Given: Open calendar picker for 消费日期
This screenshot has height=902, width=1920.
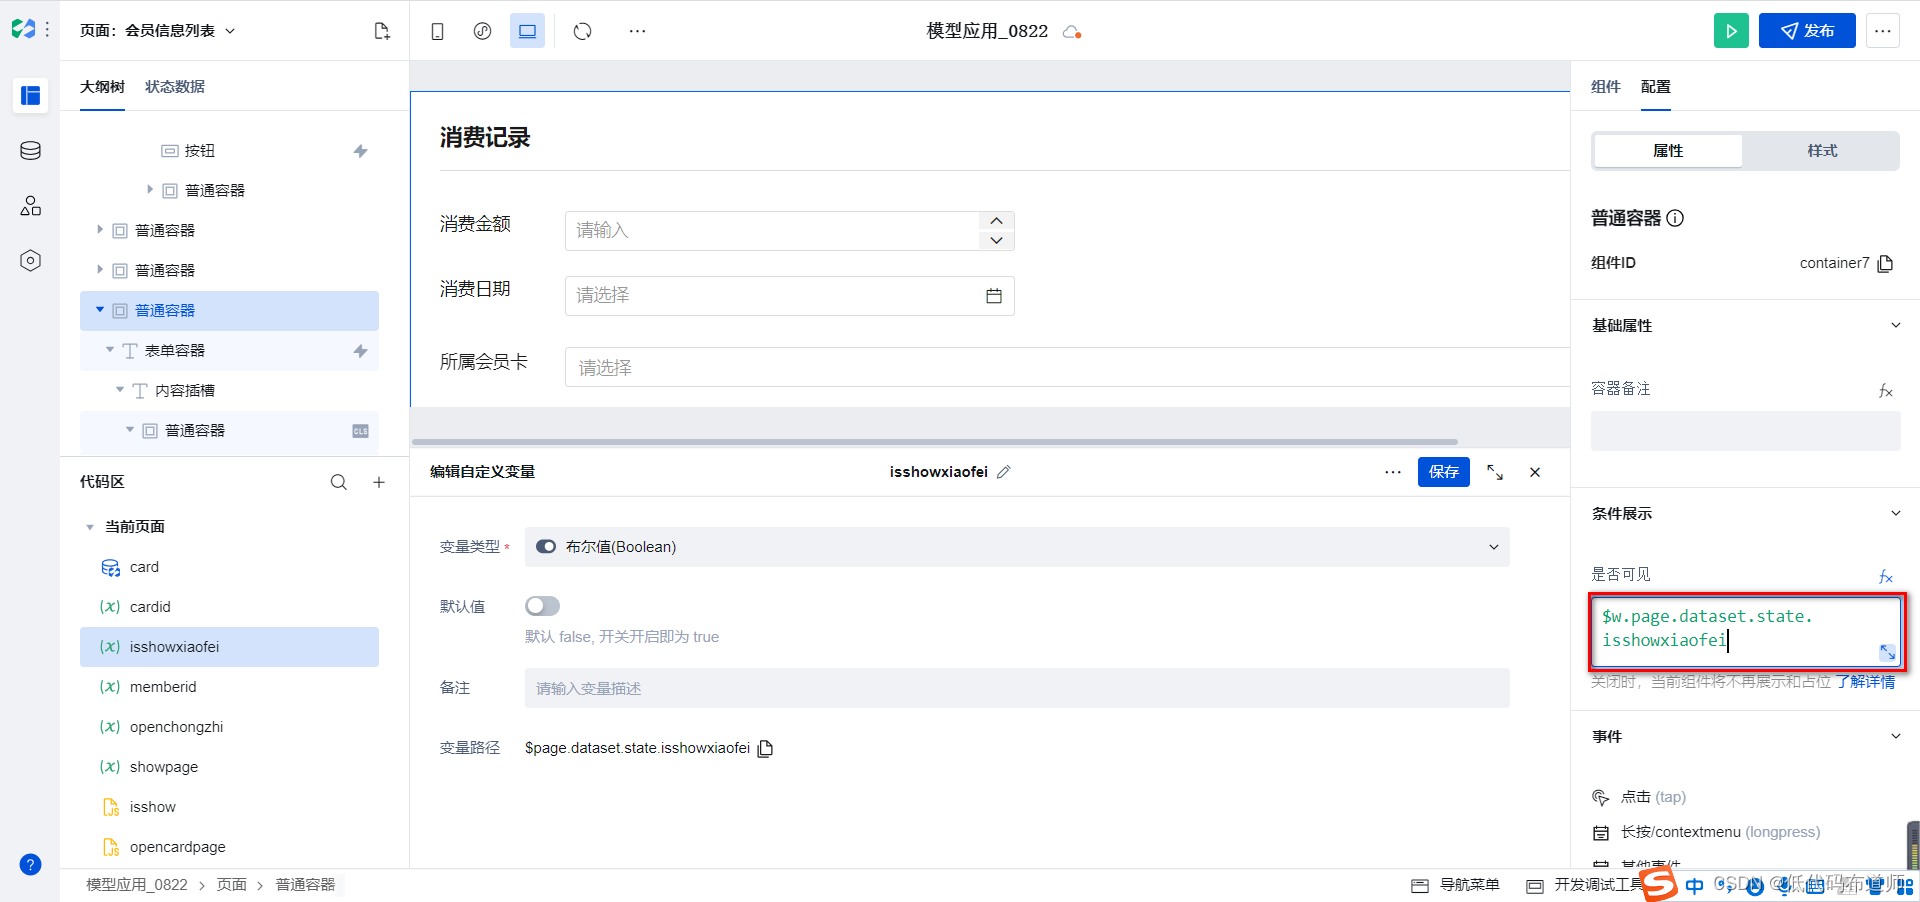Looking at the screenshot, I should click(994, 296).
